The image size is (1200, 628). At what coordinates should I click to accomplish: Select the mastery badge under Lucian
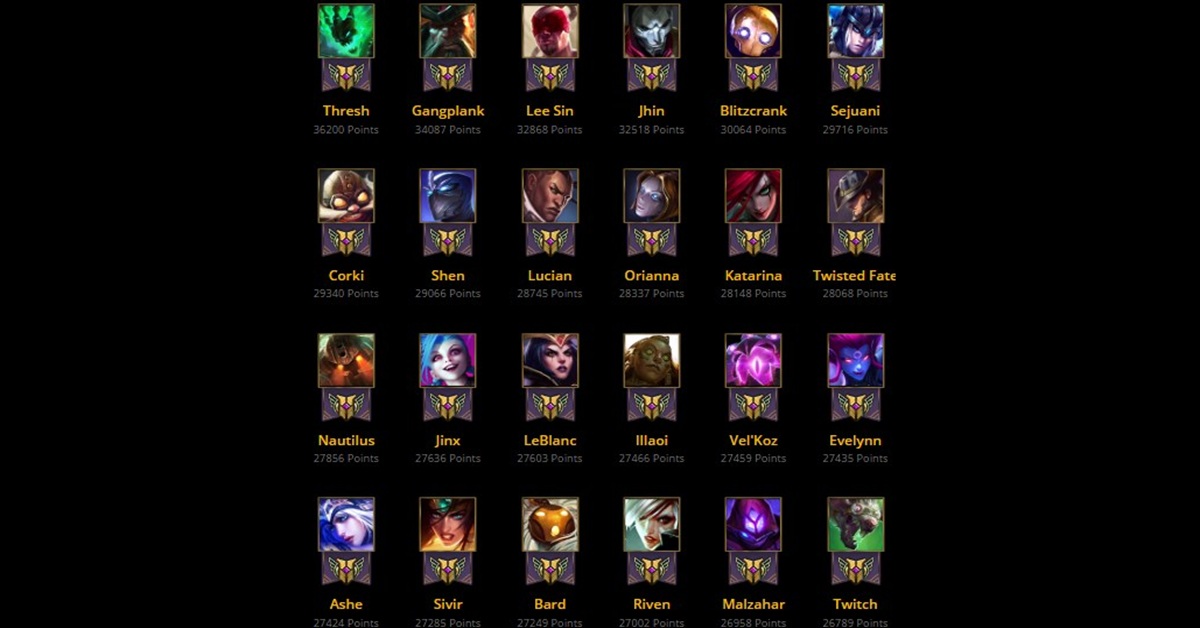550,240
